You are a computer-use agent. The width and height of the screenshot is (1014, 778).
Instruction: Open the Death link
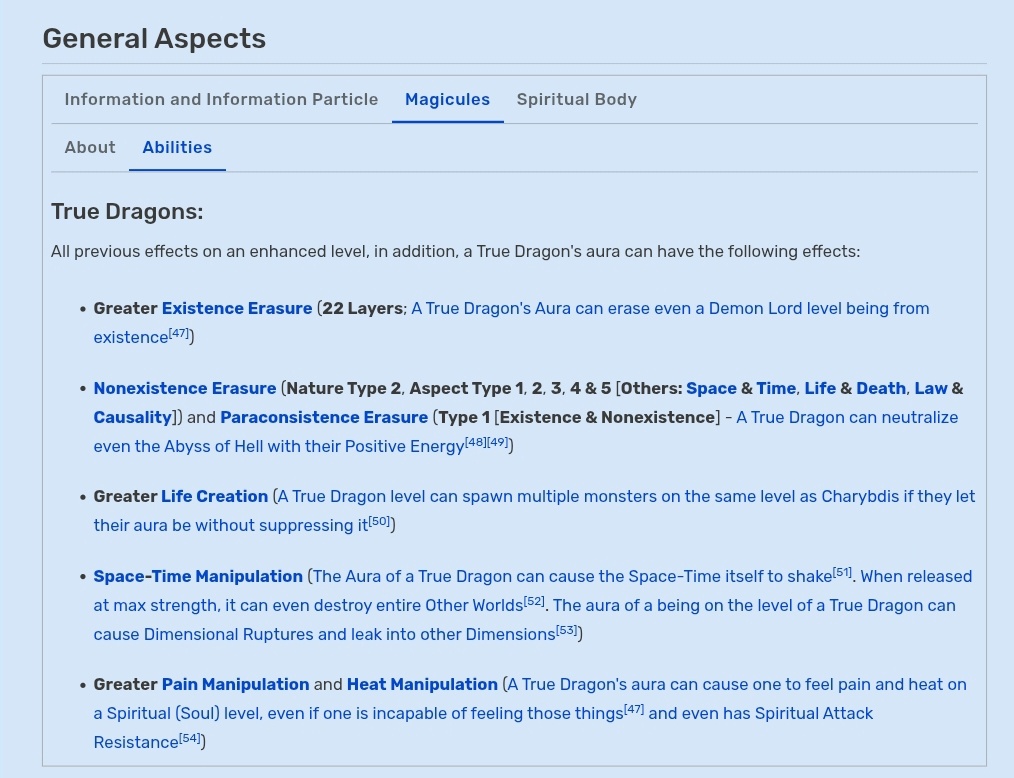tap(881, 389)
